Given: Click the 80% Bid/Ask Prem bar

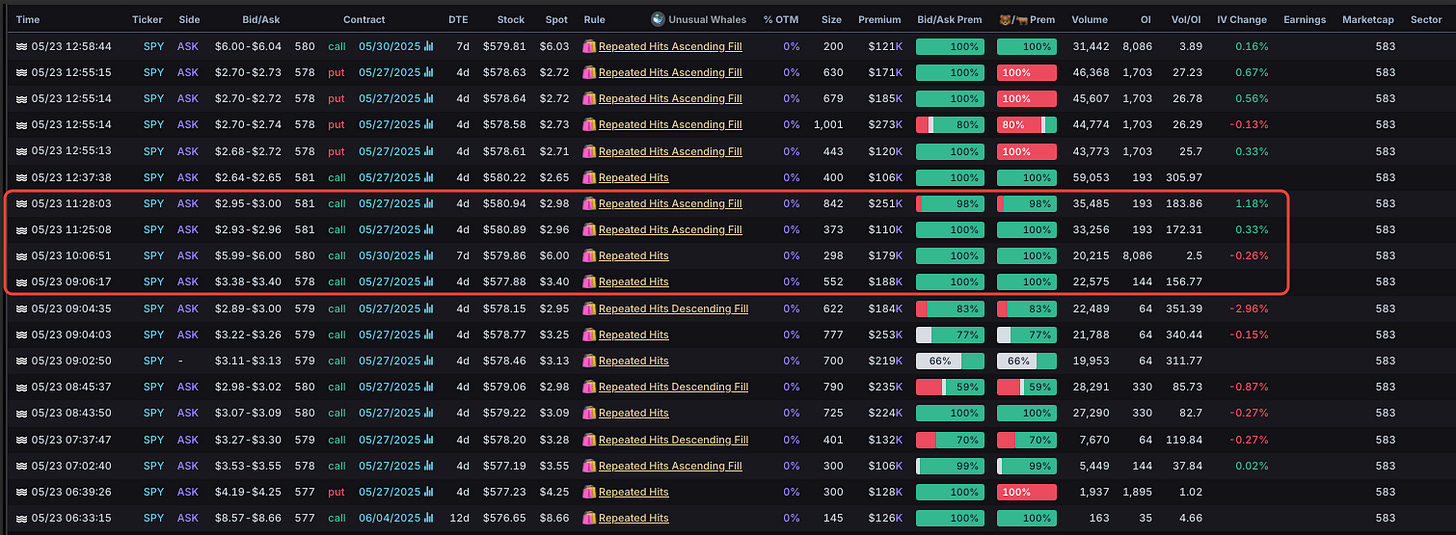Looking at the screenshot, I should click(950, 125).
